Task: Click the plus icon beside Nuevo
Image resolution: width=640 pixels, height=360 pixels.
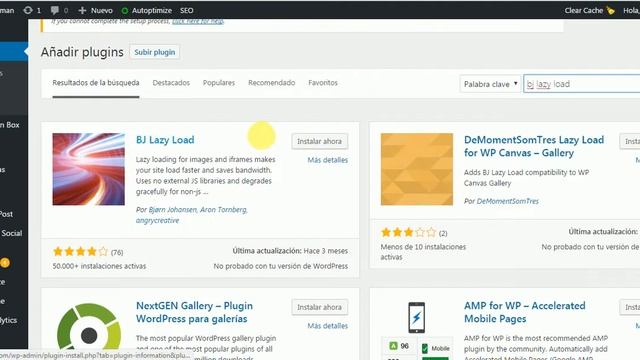Action: 82,10
